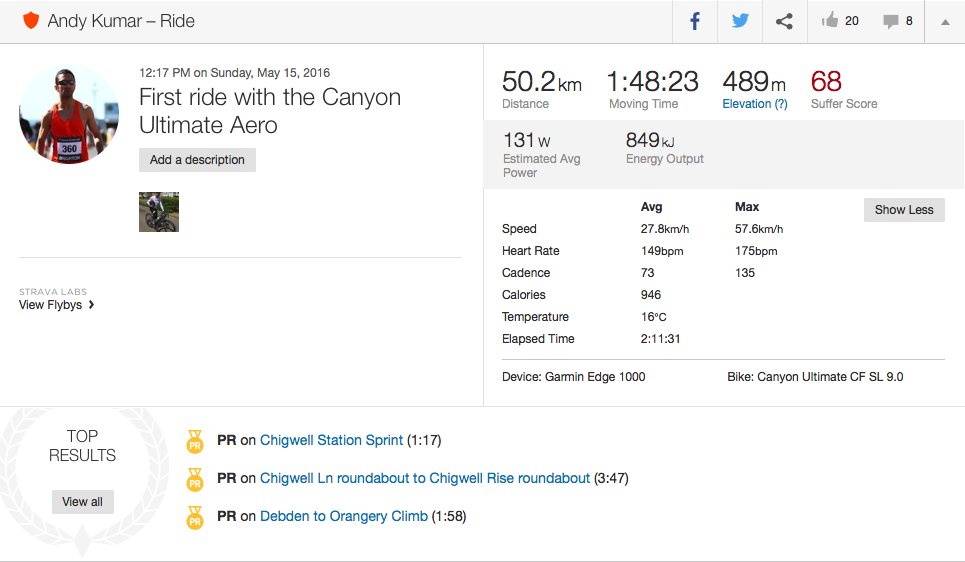Click Add a description button
This screenshot has width=965, height=562.
pyautogui.click(x=197, y=160)
